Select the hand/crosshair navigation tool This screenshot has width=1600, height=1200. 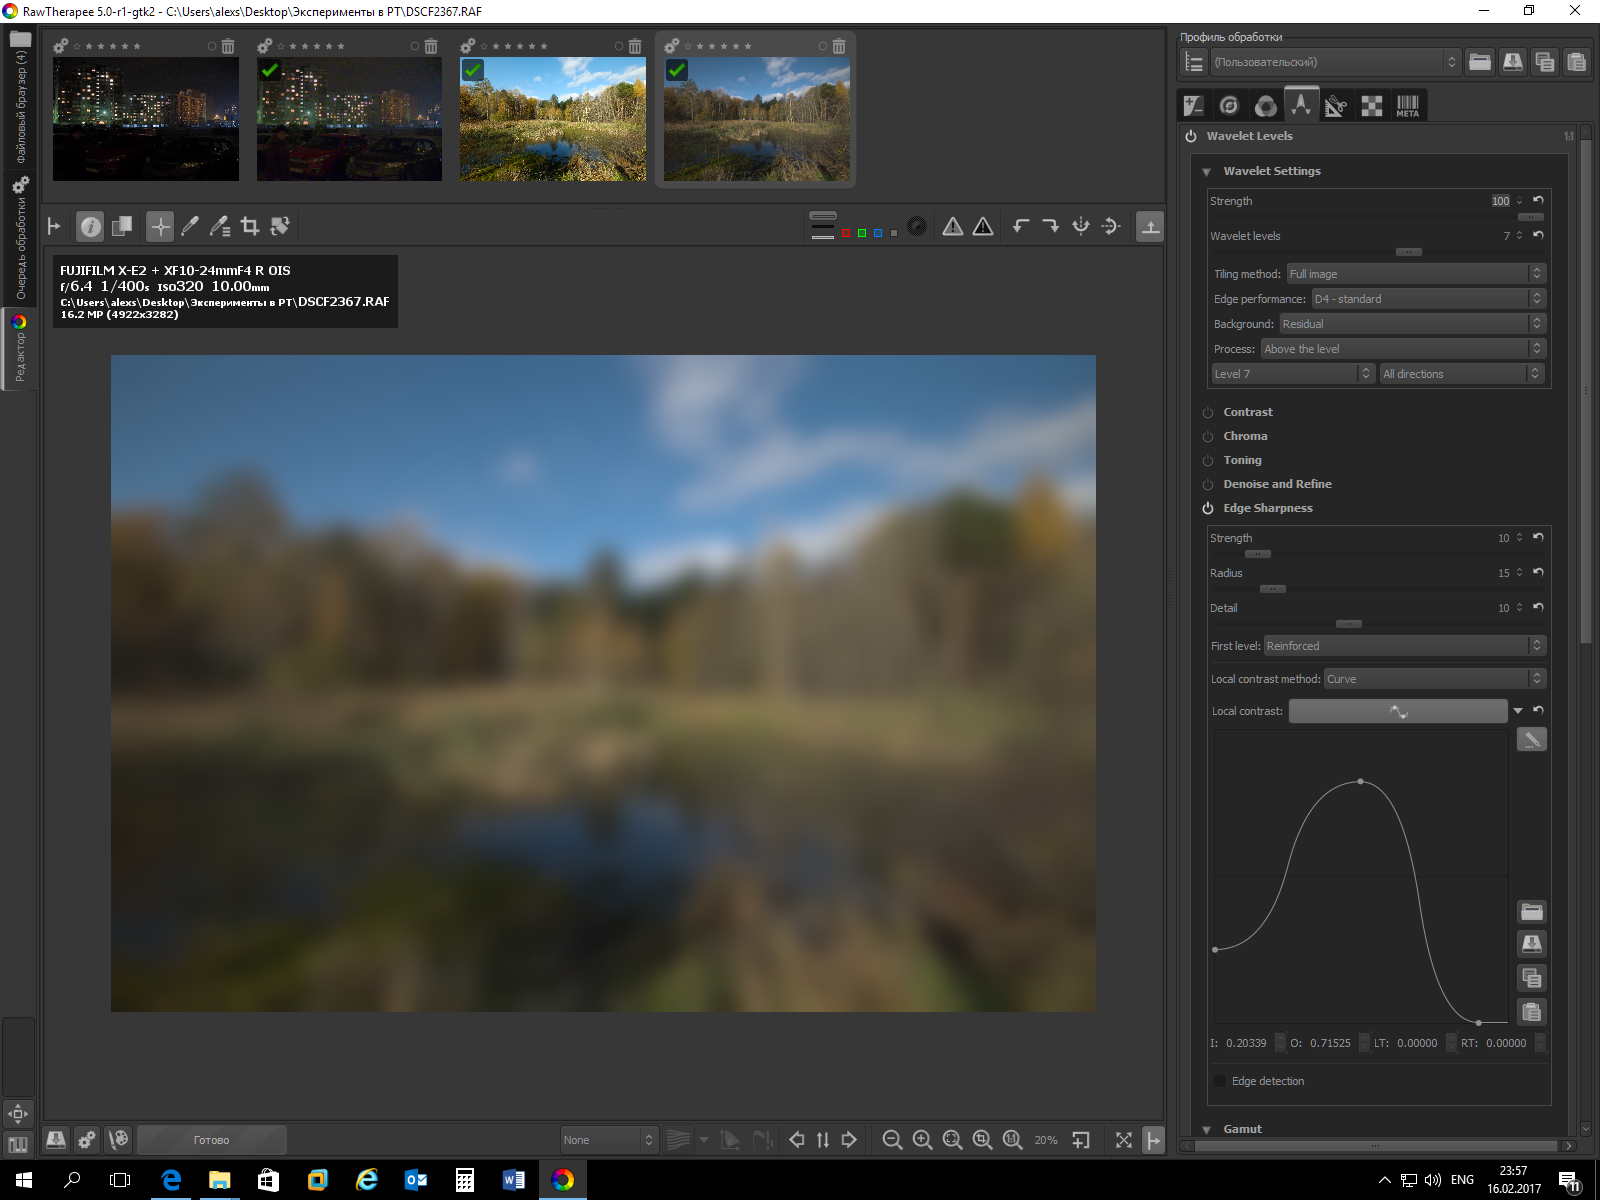[160, 227]
